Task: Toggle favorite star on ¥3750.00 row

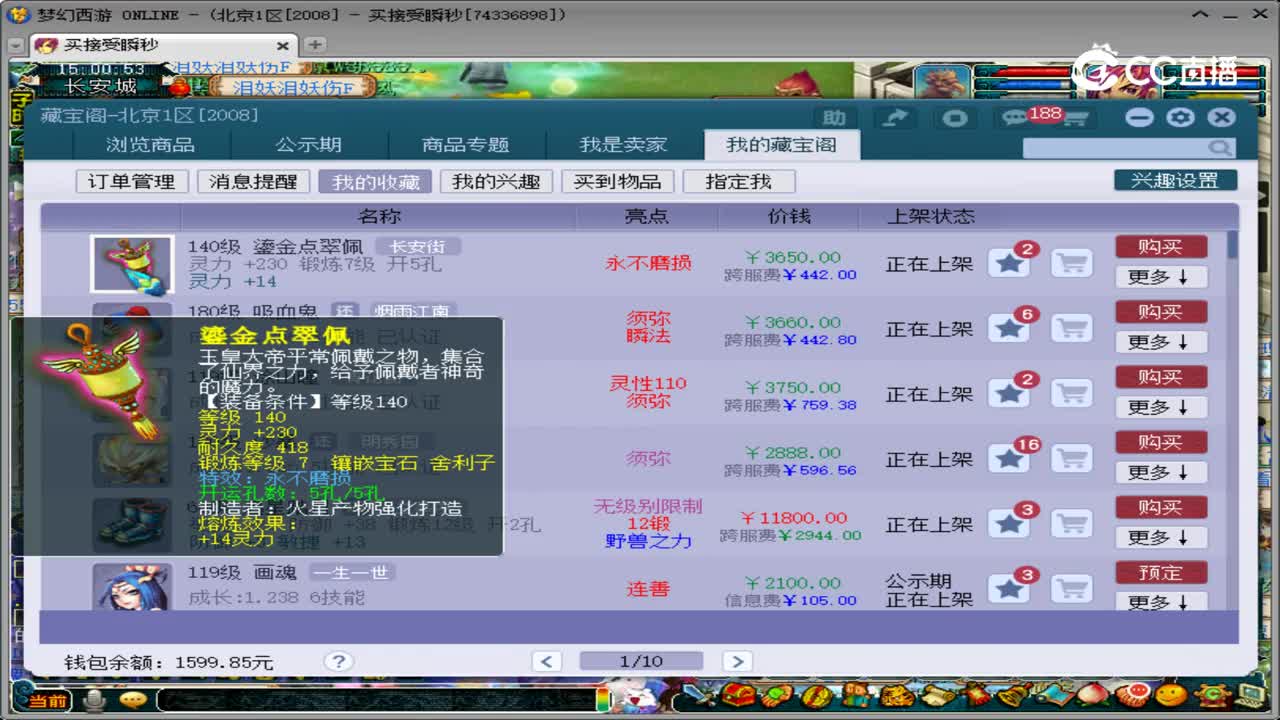Action: coord(1009,394)
